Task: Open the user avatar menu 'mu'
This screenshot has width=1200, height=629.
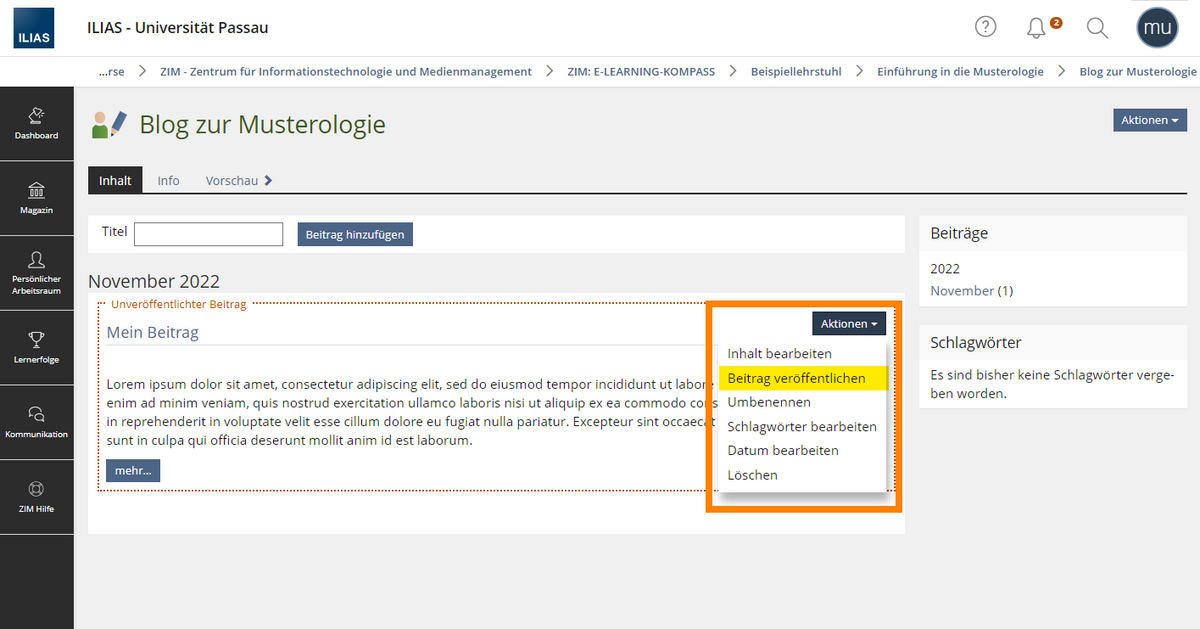Action: click(1158, 28)
